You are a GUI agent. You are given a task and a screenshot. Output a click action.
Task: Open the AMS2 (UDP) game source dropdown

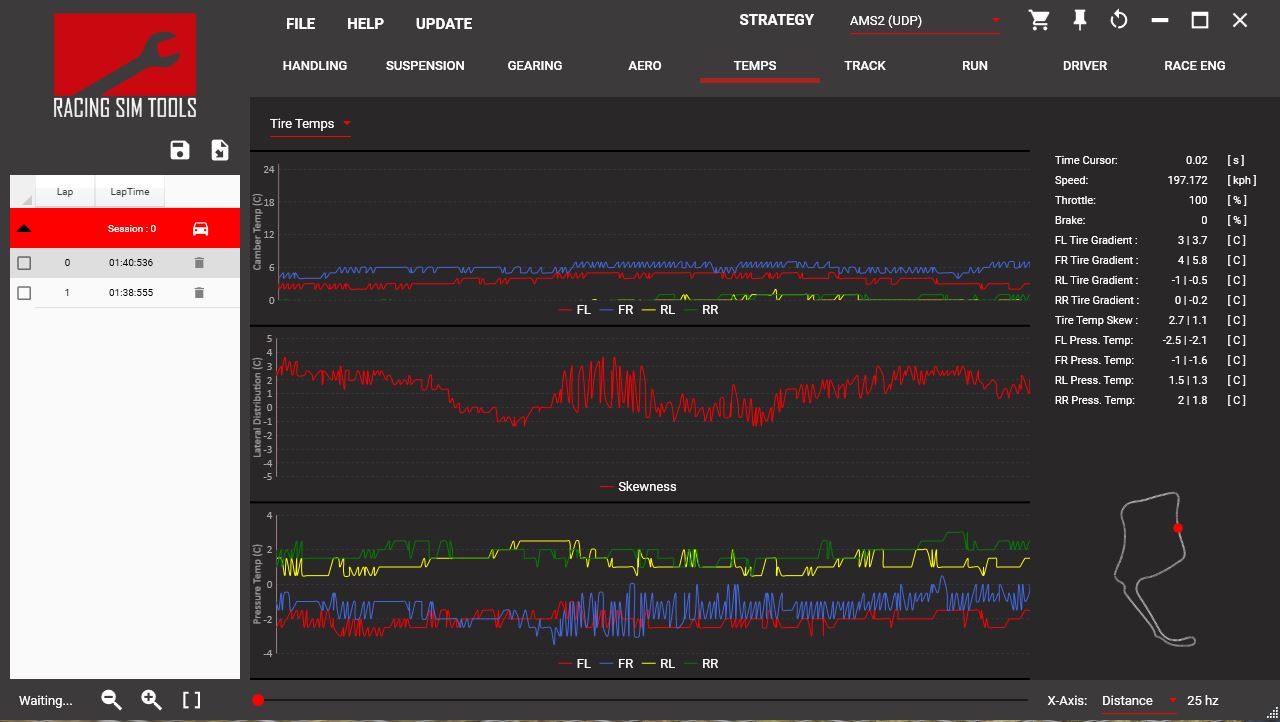tap(924, 21)
